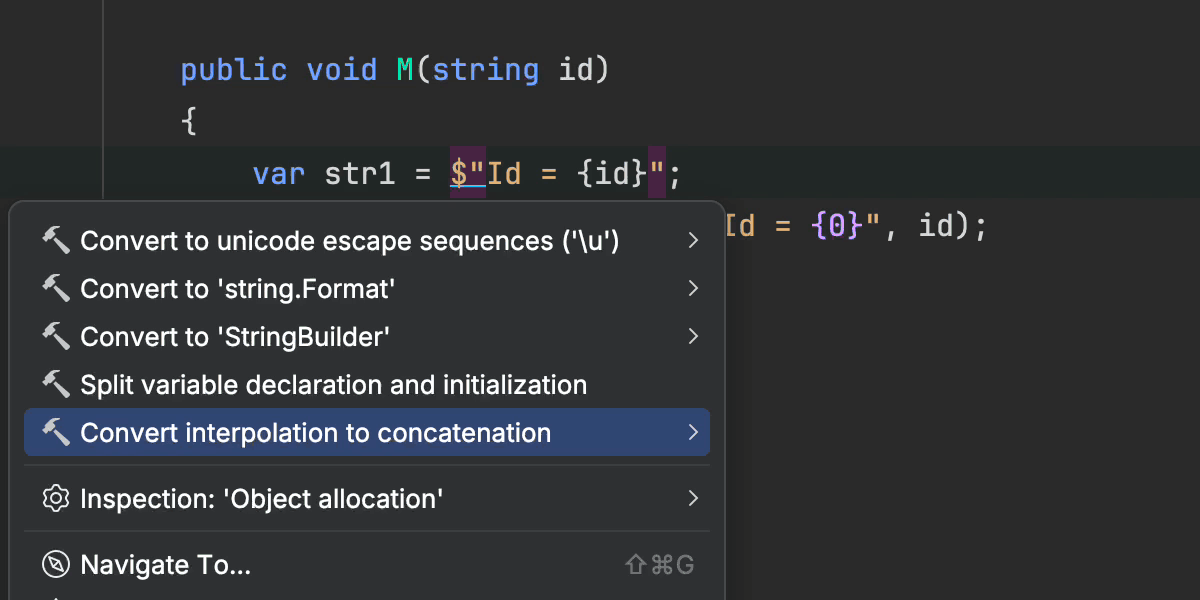Click the M method name in declaration
1200x600 pixels.
[x=405, y=71]
